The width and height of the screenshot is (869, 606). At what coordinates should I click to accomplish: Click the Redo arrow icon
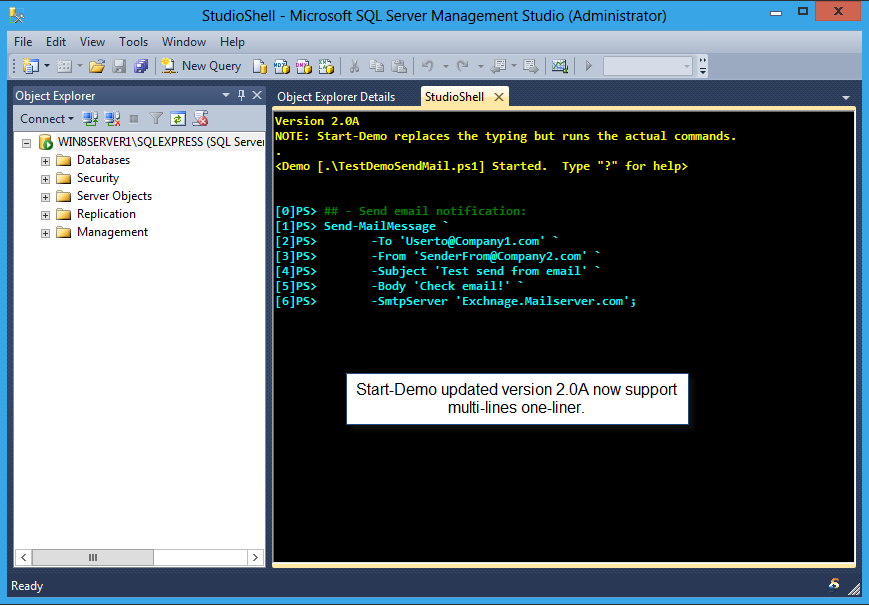pyautogui.click(x=463, y=67)
